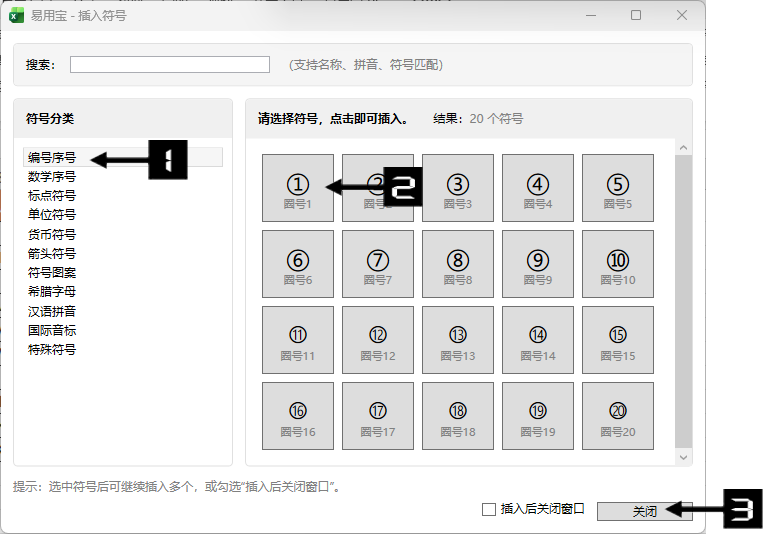Select the circled number 20 symbol
The width and height of the screenshot is (764, 534).
[617, 417]
